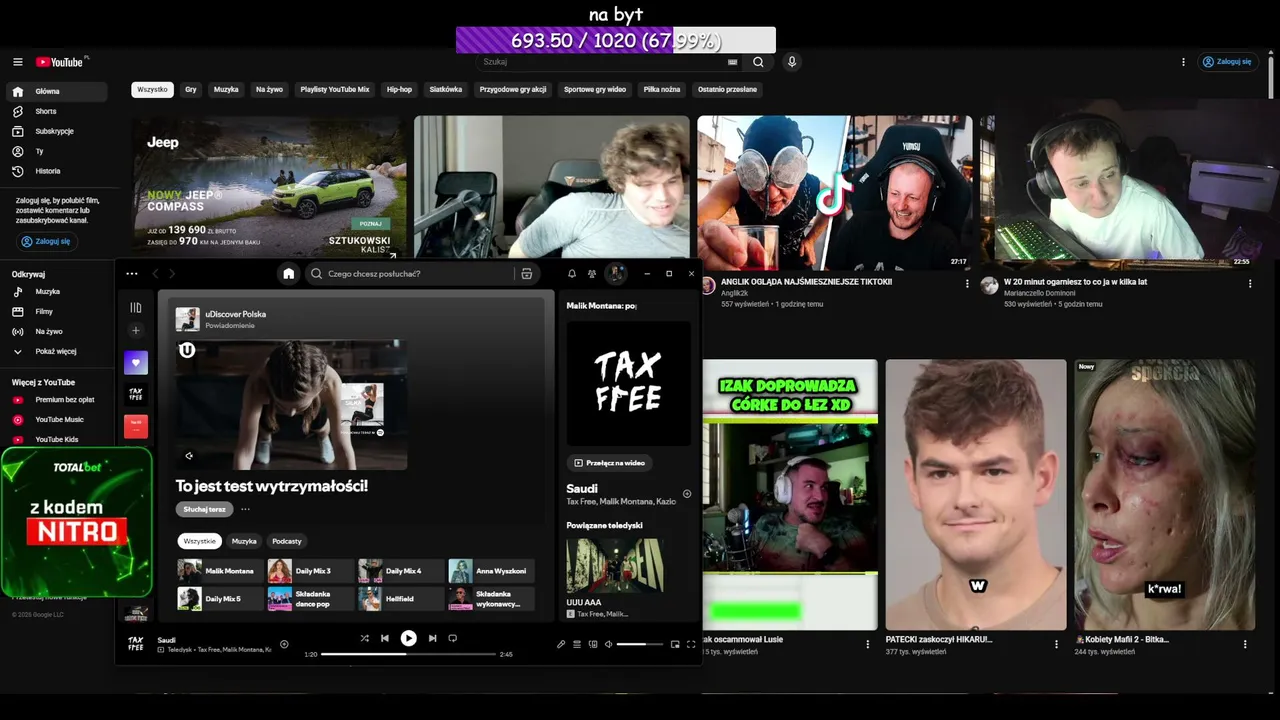Select the Gry chip on YouTube
Viewport: 1280px width, 720px height.
[x=191, y=89]
